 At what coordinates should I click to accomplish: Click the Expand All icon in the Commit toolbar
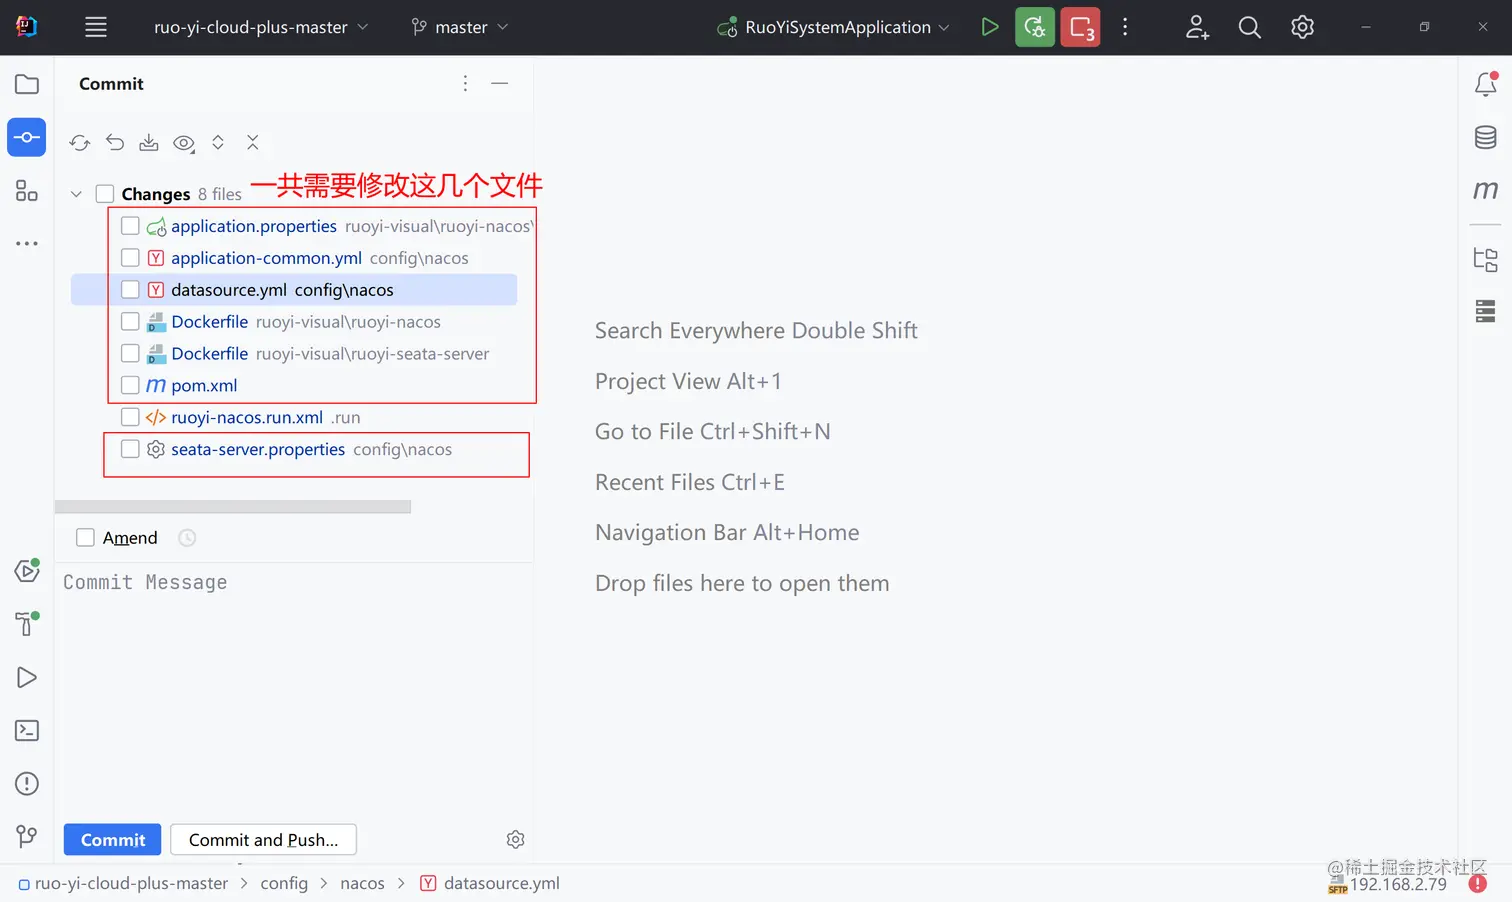click(218, 143)
